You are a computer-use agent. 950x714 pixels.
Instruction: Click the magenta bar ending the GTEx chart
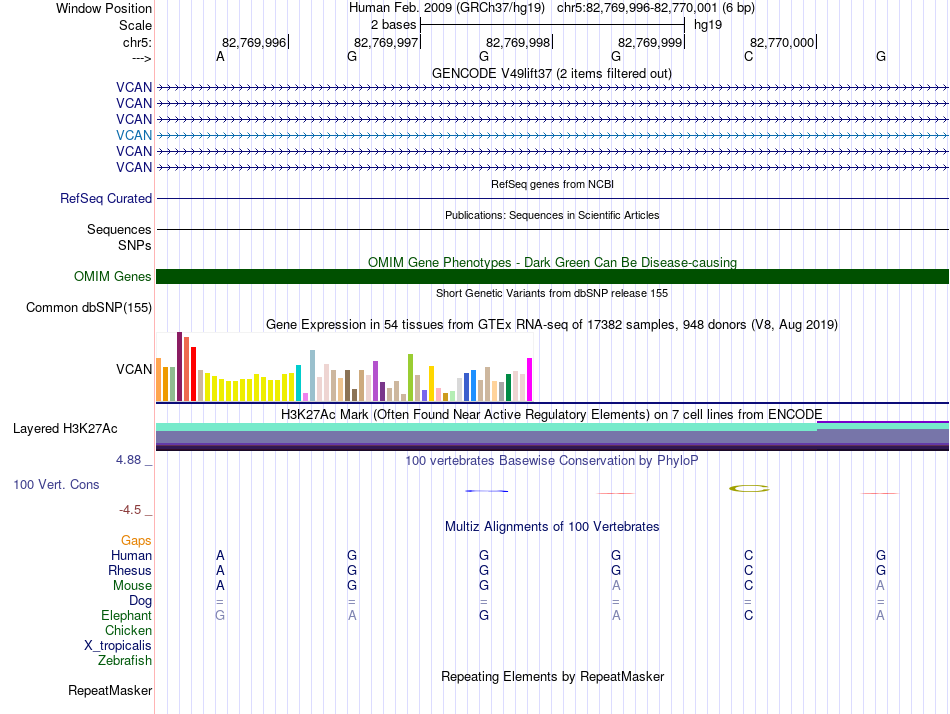coord(530,379)
